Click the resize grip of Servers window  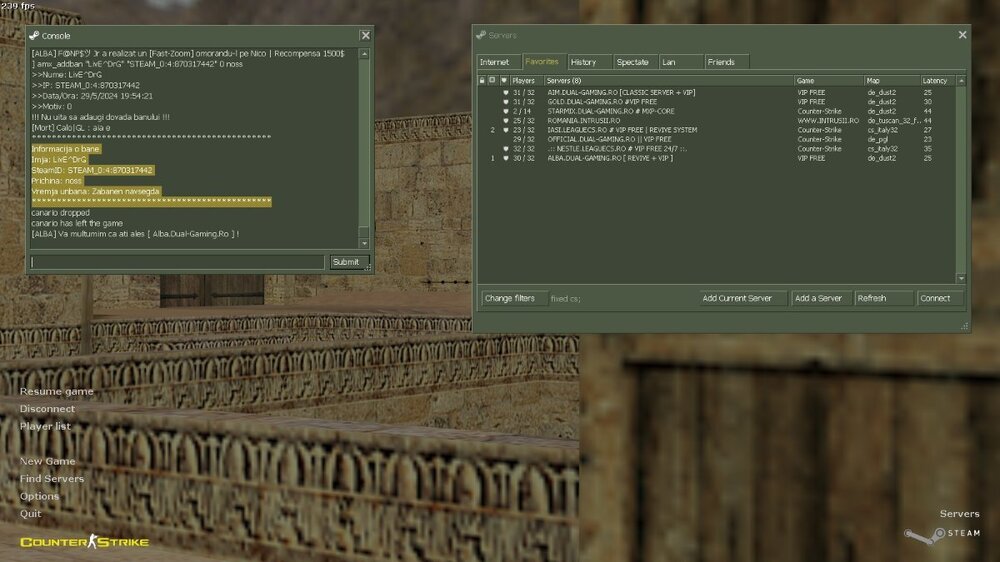pos(964,326)
